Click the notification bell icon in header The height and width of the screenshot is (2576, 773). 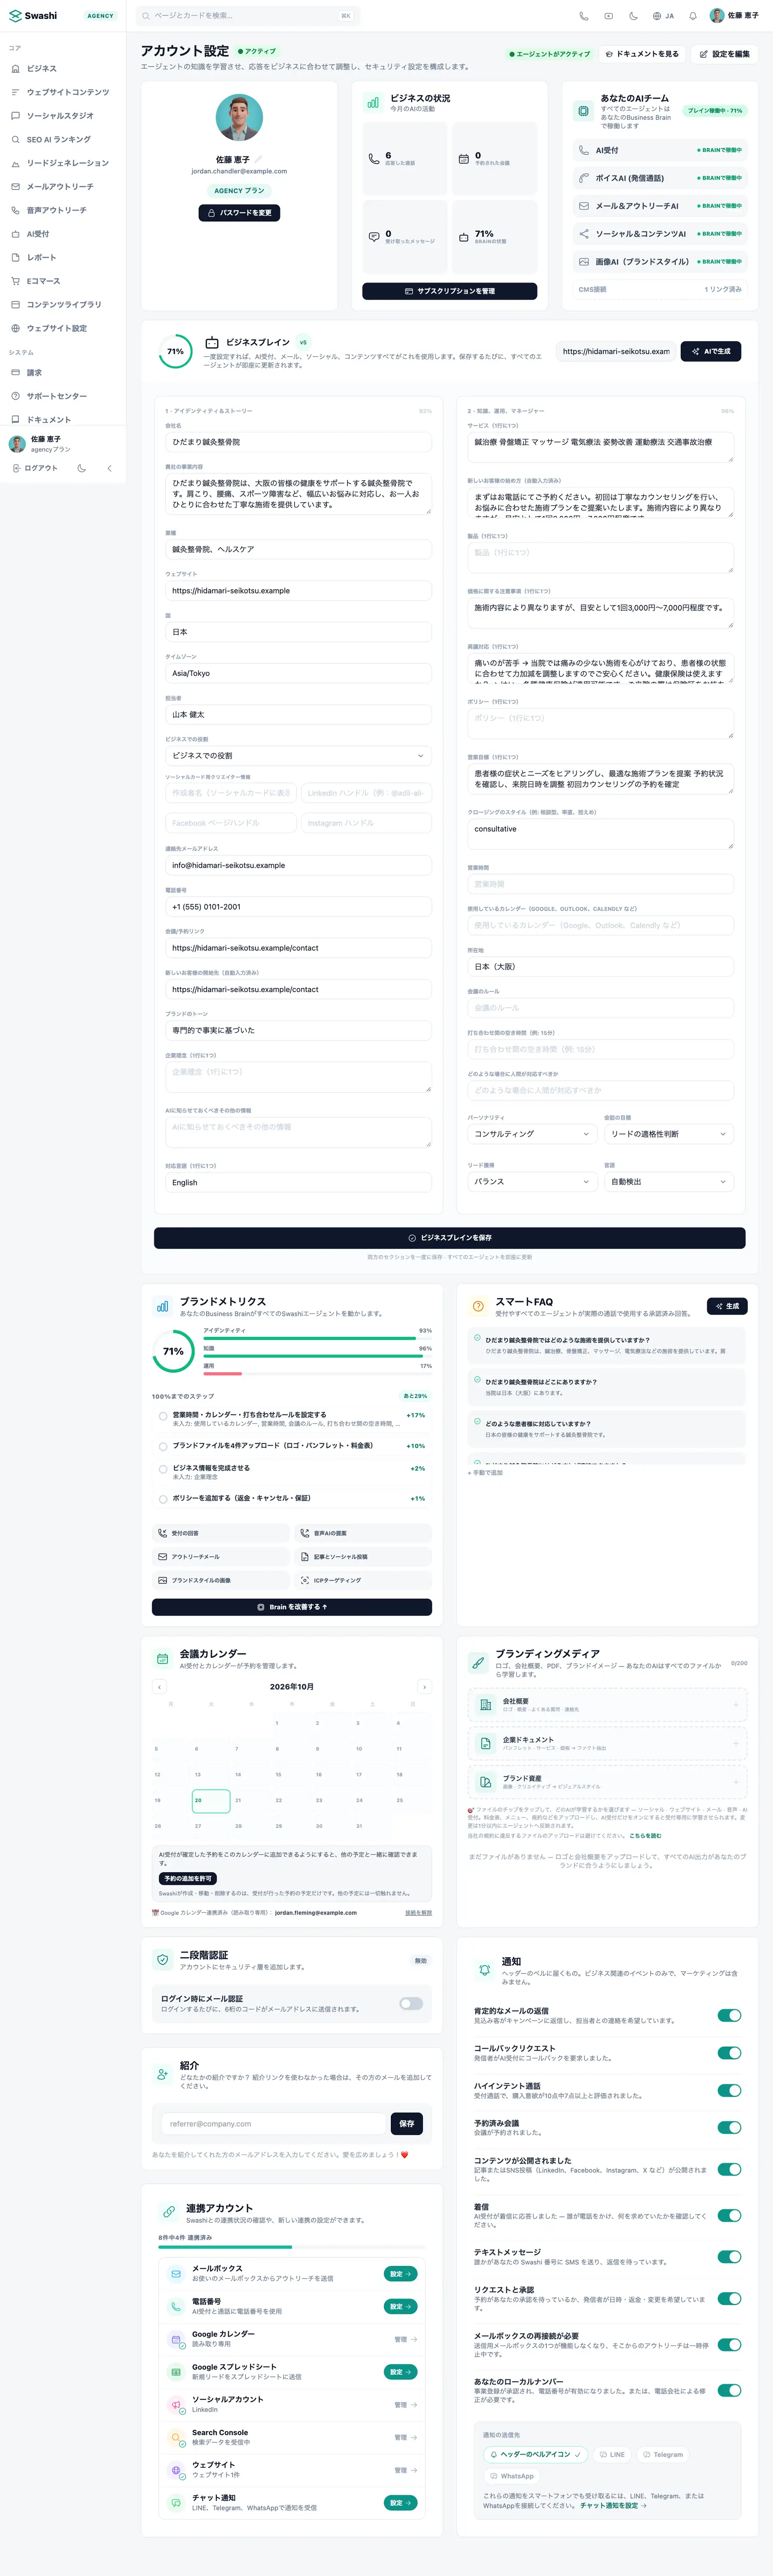coord(693,16)
